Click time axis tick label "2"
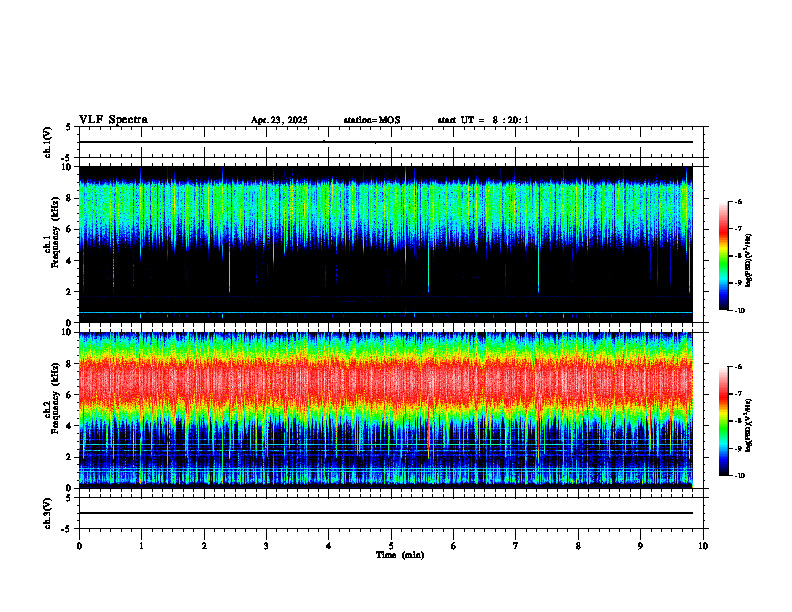The image size is (792, 612). click(x=204, y=546)
